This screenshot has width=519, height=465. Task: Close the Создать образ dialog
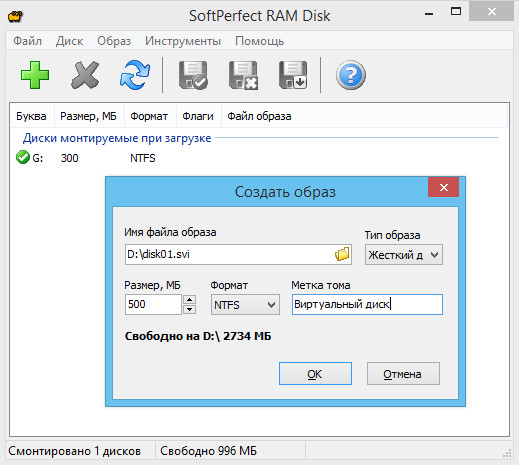444,187
